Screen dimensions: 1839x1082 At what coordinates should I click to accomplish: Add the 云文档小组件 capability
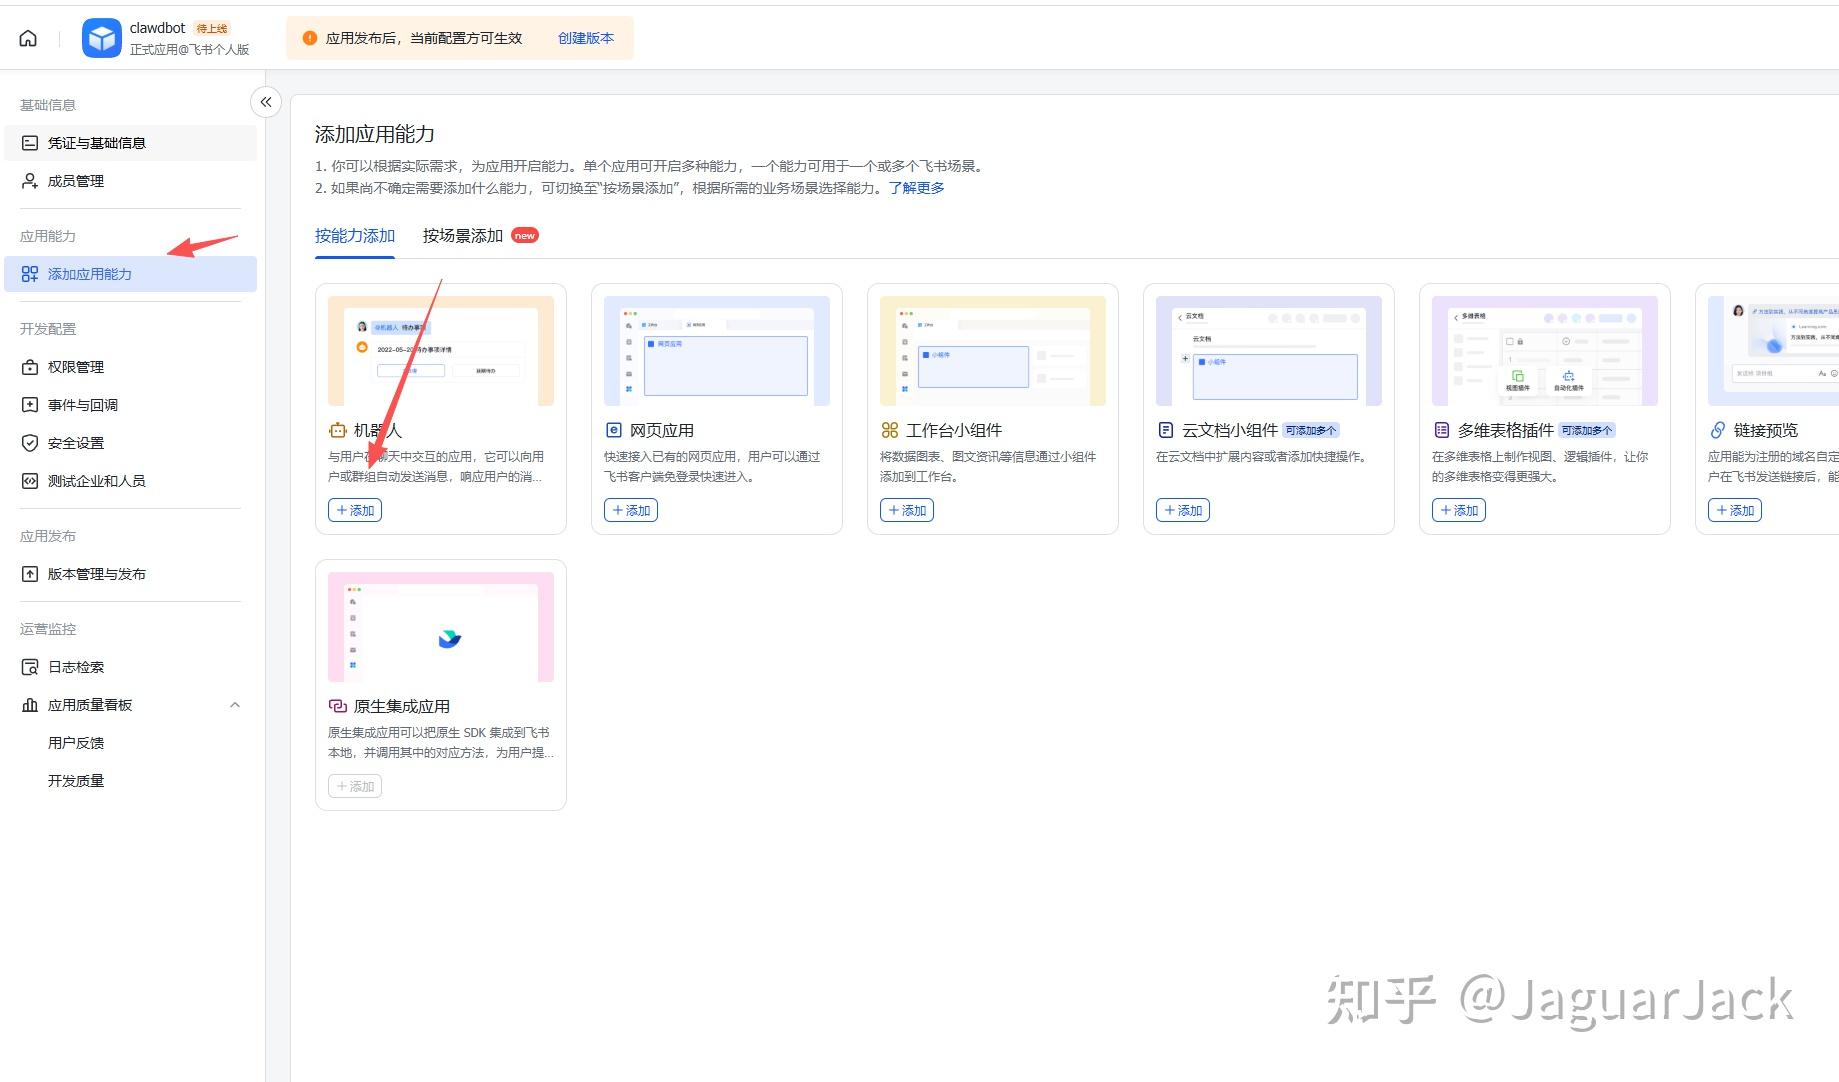[1183, 510]
